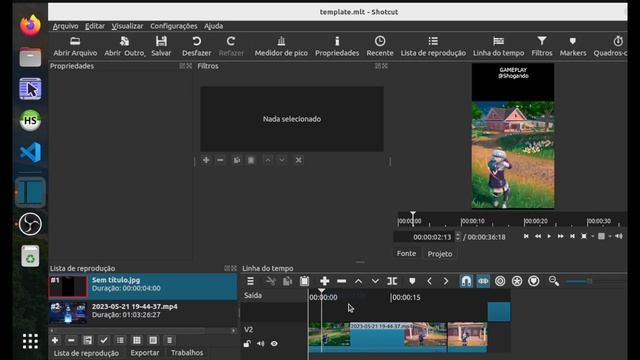The width and height of the screenshot is (640, 360).
Task: Open player grid display options
Action: click(601, 236)
